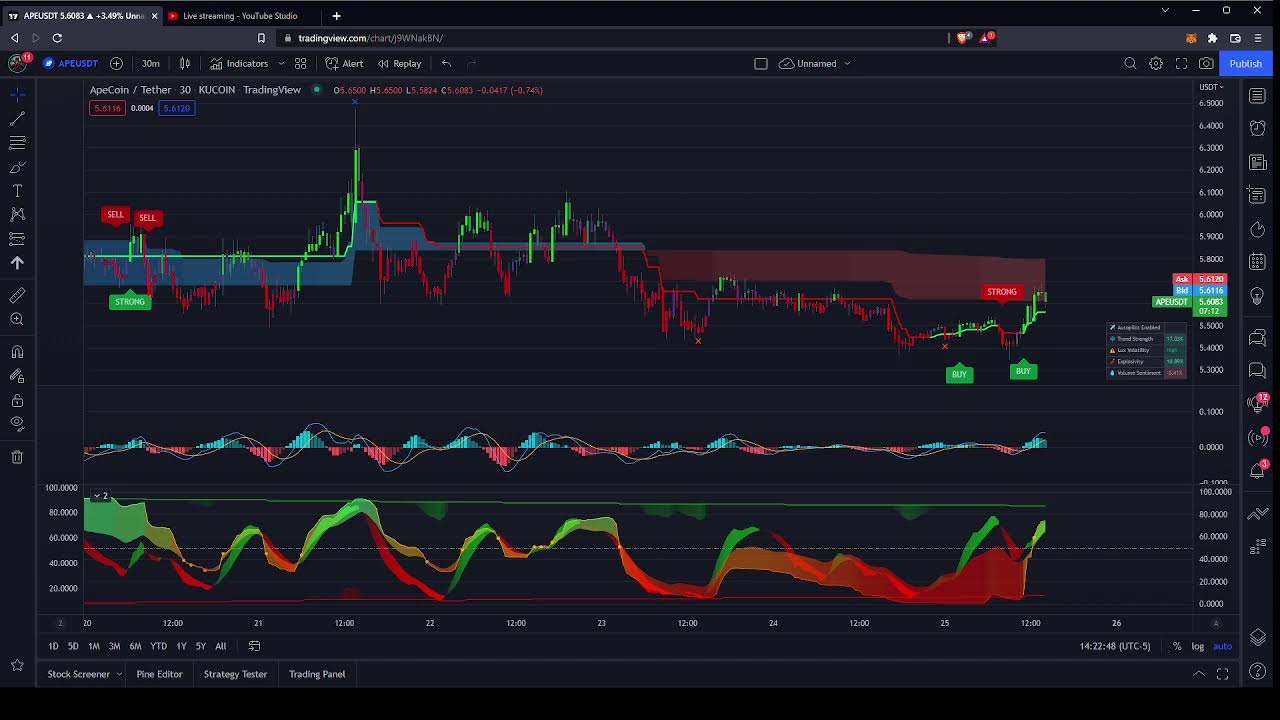Open the Strategy Tester tab

point(235,674)
